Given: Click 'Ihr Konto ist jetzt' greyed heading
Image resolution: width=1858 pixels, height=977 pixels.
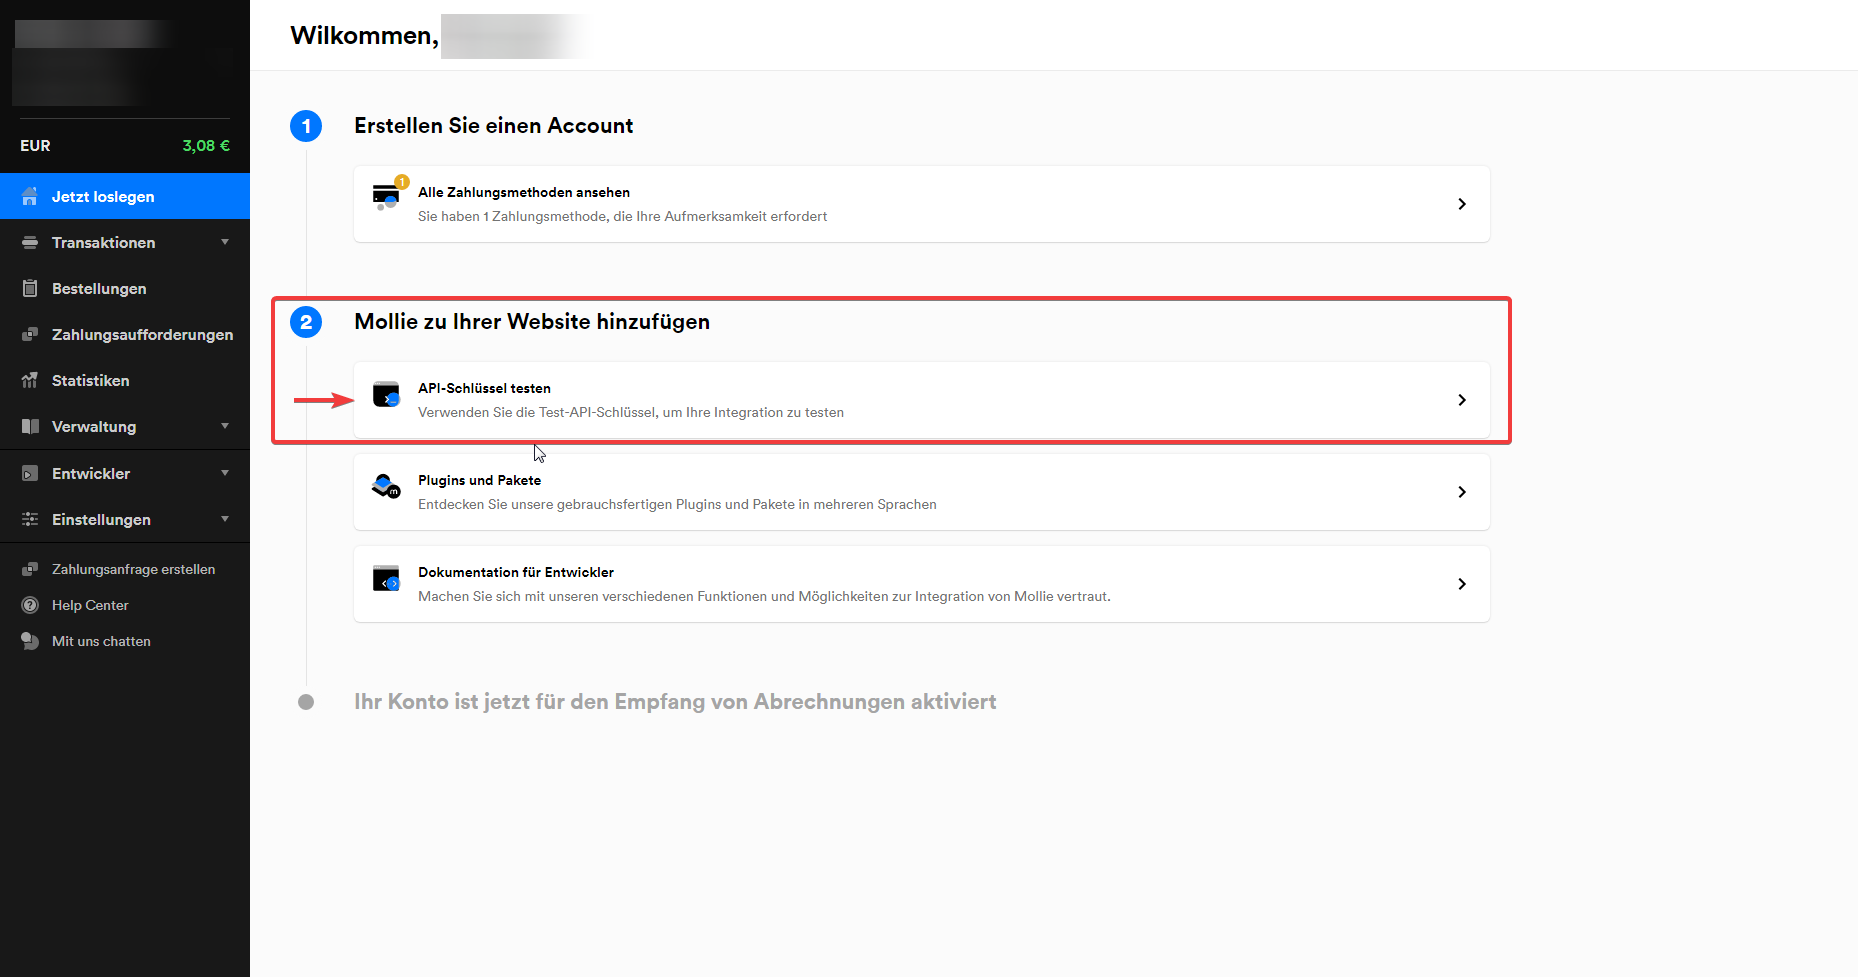Looking at the screenshot, I should [x=675, y=701].
